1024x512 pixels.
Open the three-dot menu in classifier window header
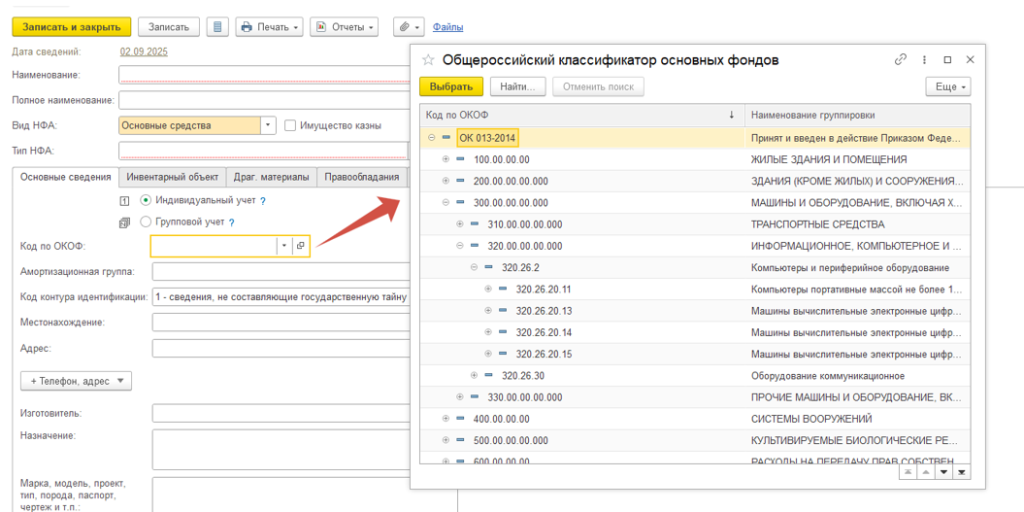(x=924, y=60)
